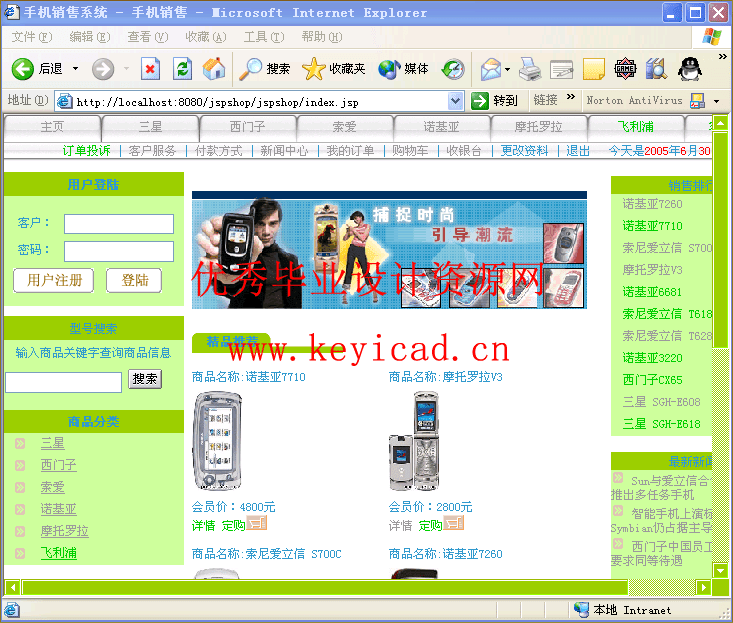
Task: Click the QQ penguin icon
Action: tap(689, 69)
